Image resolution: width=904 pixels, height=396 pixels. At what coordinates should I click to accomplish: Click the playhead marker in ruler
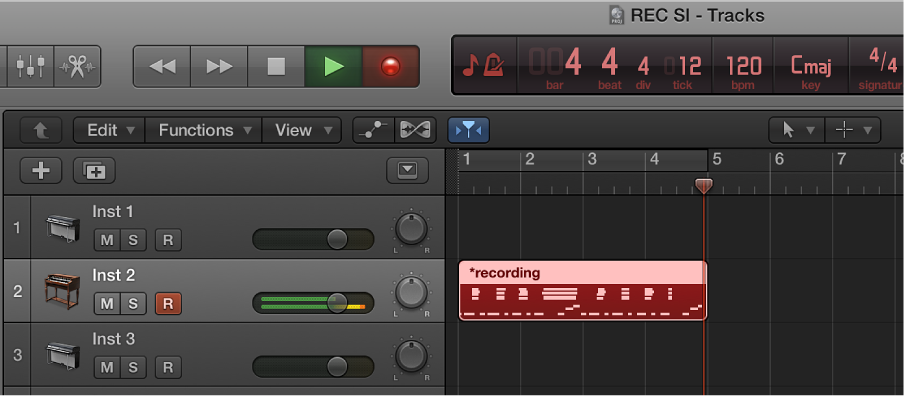pos(704,186)
